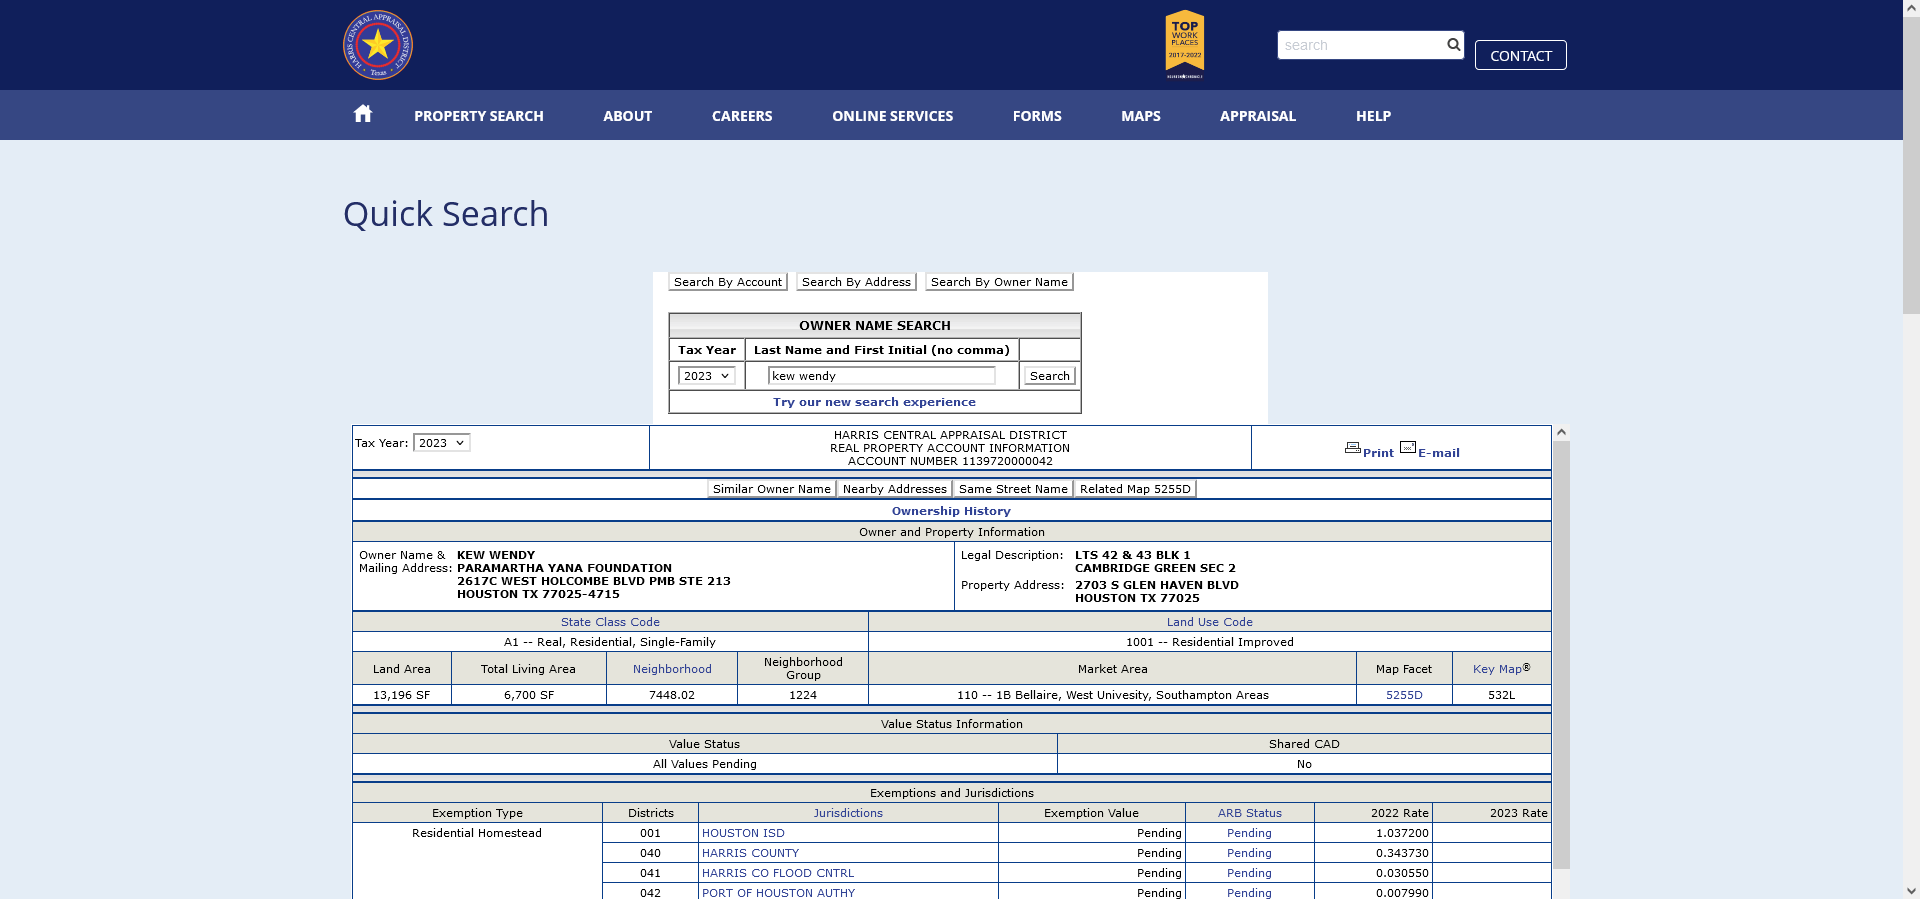The image size is (1920, 899).
Task: Switch to Search By Account
Action: (x=728, y=282)
